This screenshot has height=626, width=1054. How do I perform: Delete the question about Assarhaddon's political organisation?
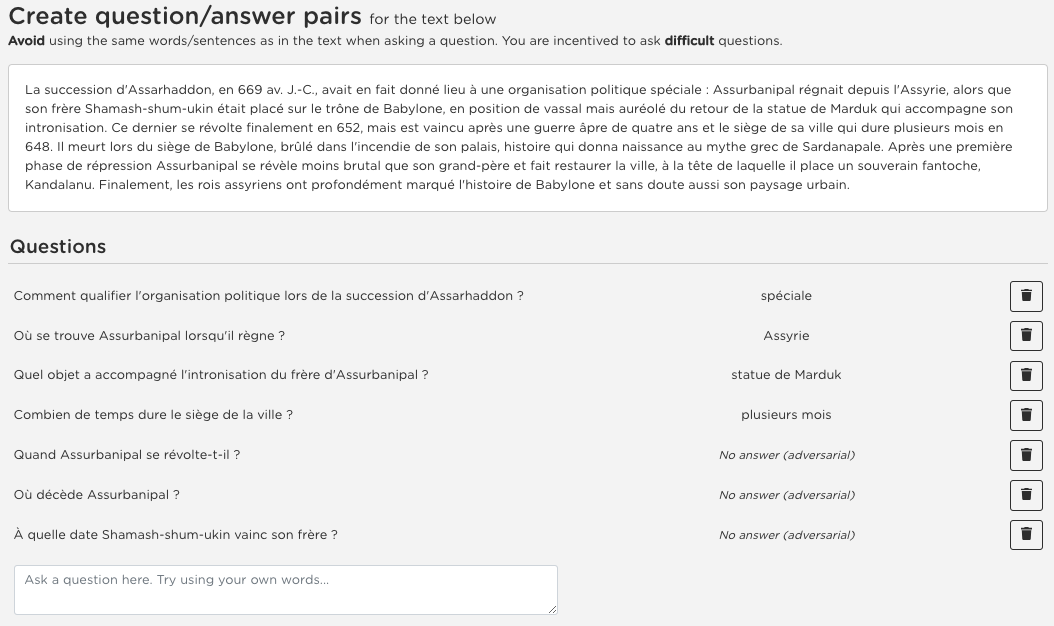pyautogui.click(x=1026, y=296)
